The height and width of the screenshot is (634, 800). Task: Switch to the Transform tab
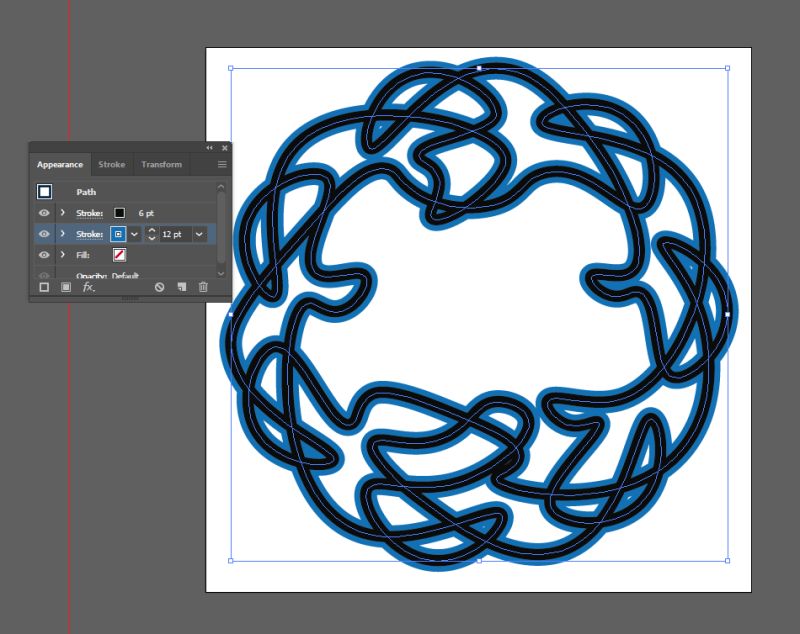[x=160, y=165]
